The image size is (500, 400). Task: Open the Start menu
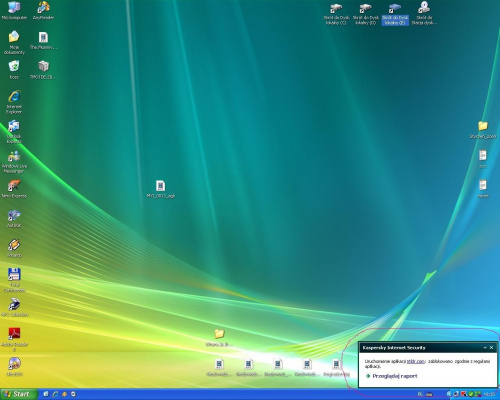point(17,394)
